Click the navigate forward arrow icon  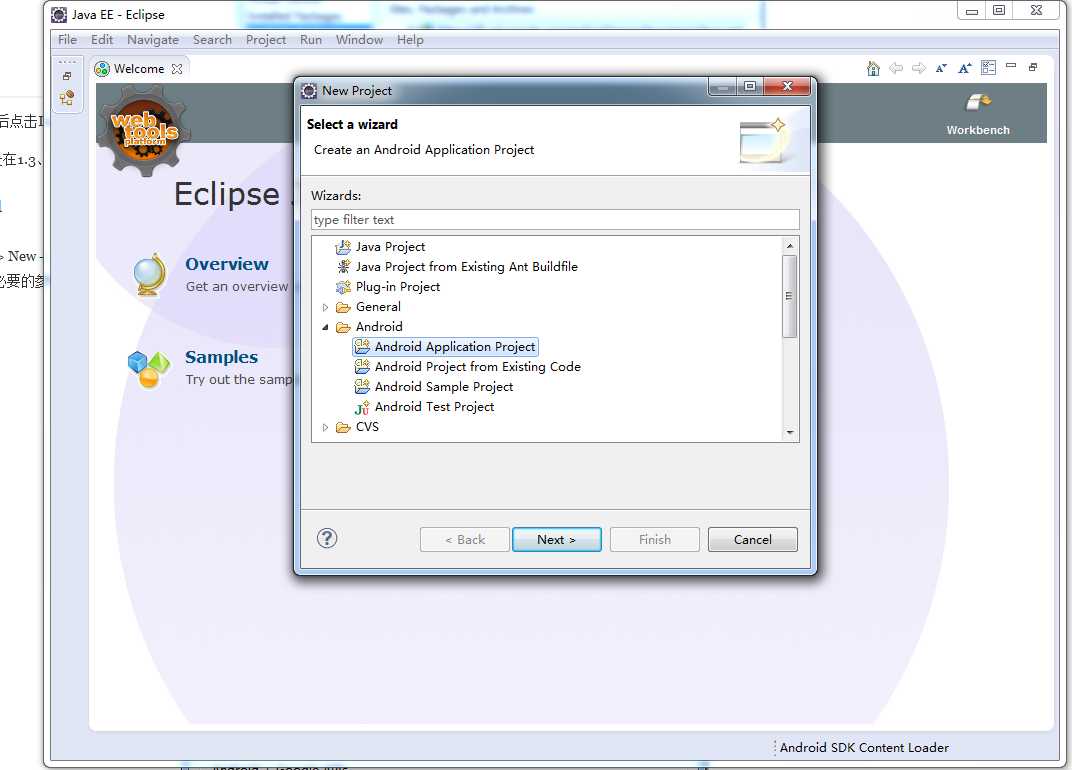point(919,68)
